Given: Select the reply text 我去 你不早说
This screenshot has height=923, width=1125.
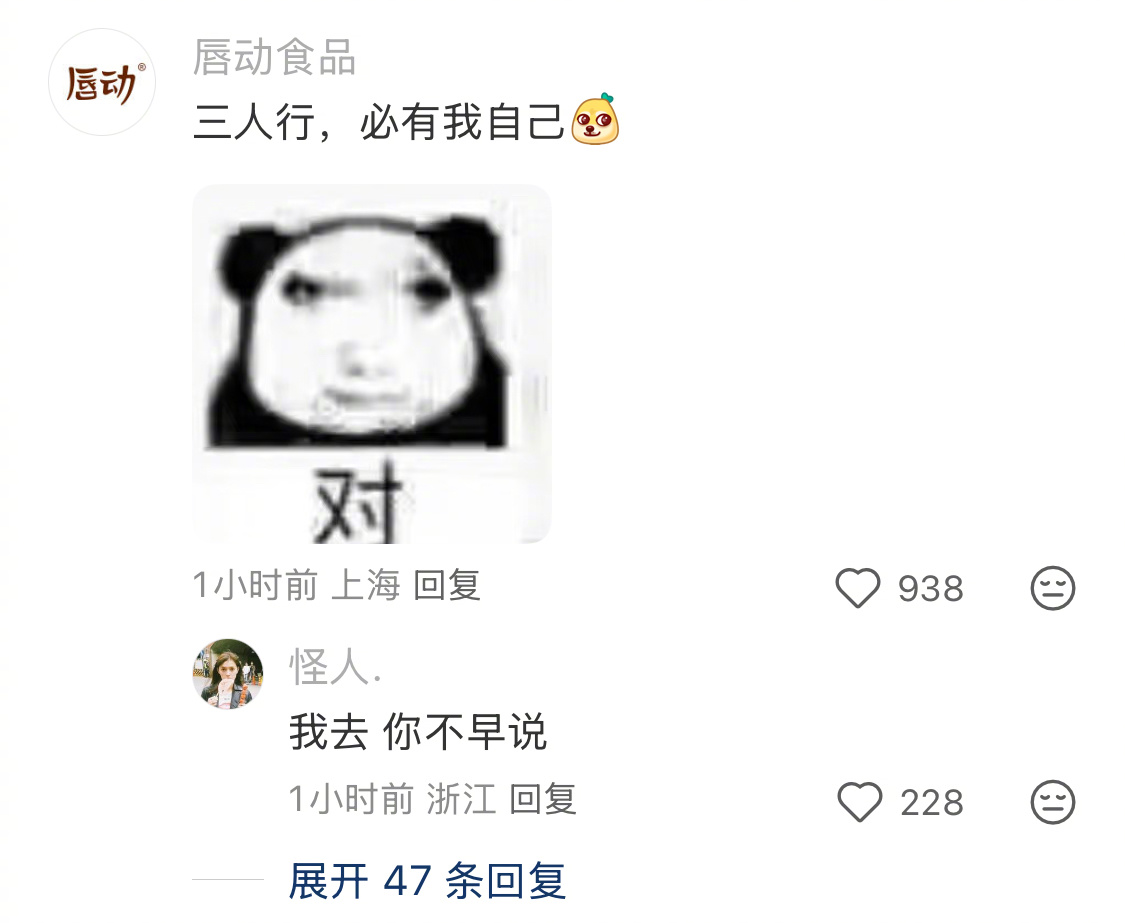Looking at the screenshot, I should [418, 731].
